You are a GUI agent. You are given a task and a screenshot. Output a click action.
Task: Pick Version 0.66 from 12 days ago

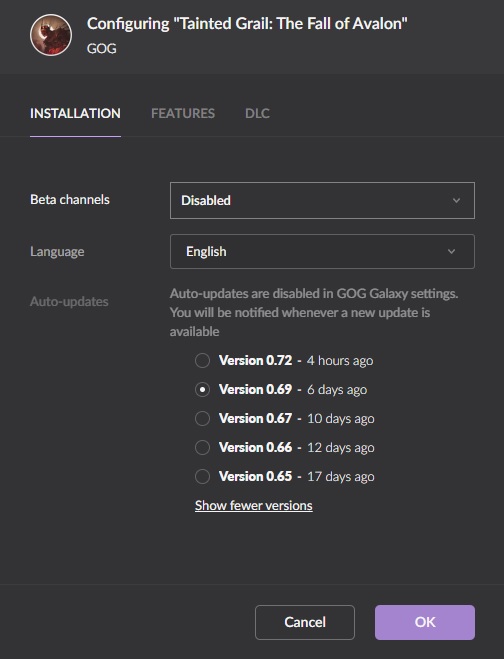point(202,447)
